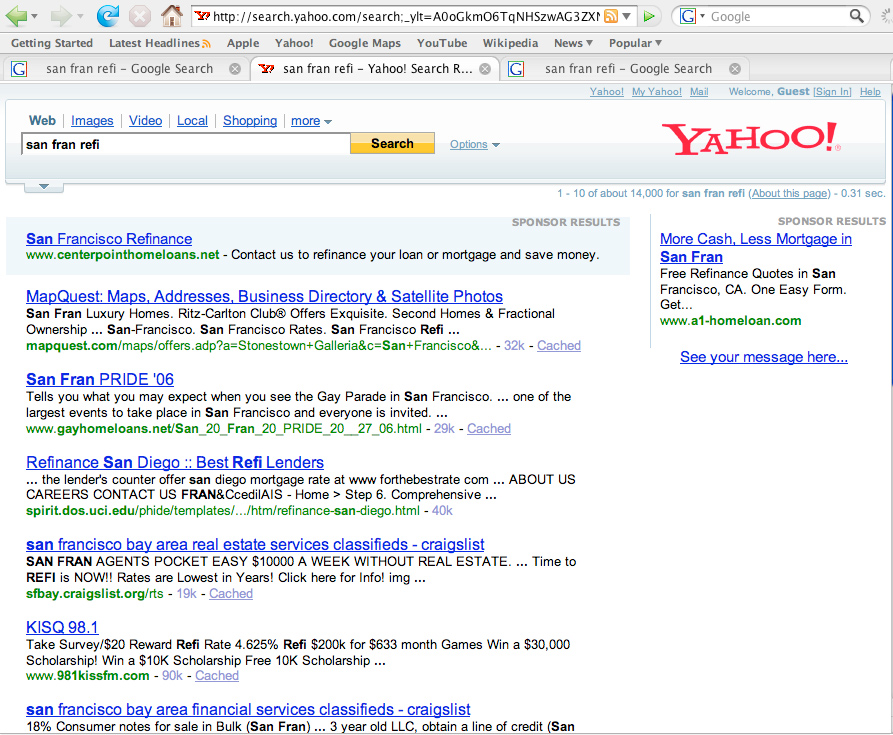Click the green Go arrow beside address bar
Viewport: 893px width, 735px height.
[x=648, y=16]
